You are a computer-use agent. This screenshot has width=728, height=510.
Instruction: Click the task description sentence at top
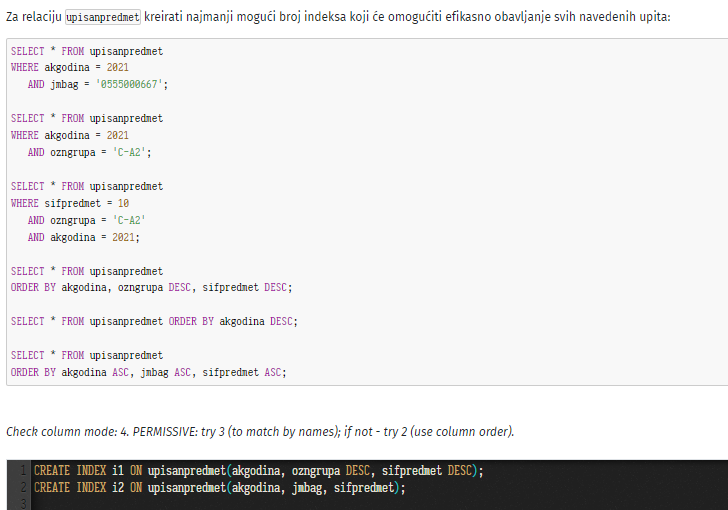(338, 17)
